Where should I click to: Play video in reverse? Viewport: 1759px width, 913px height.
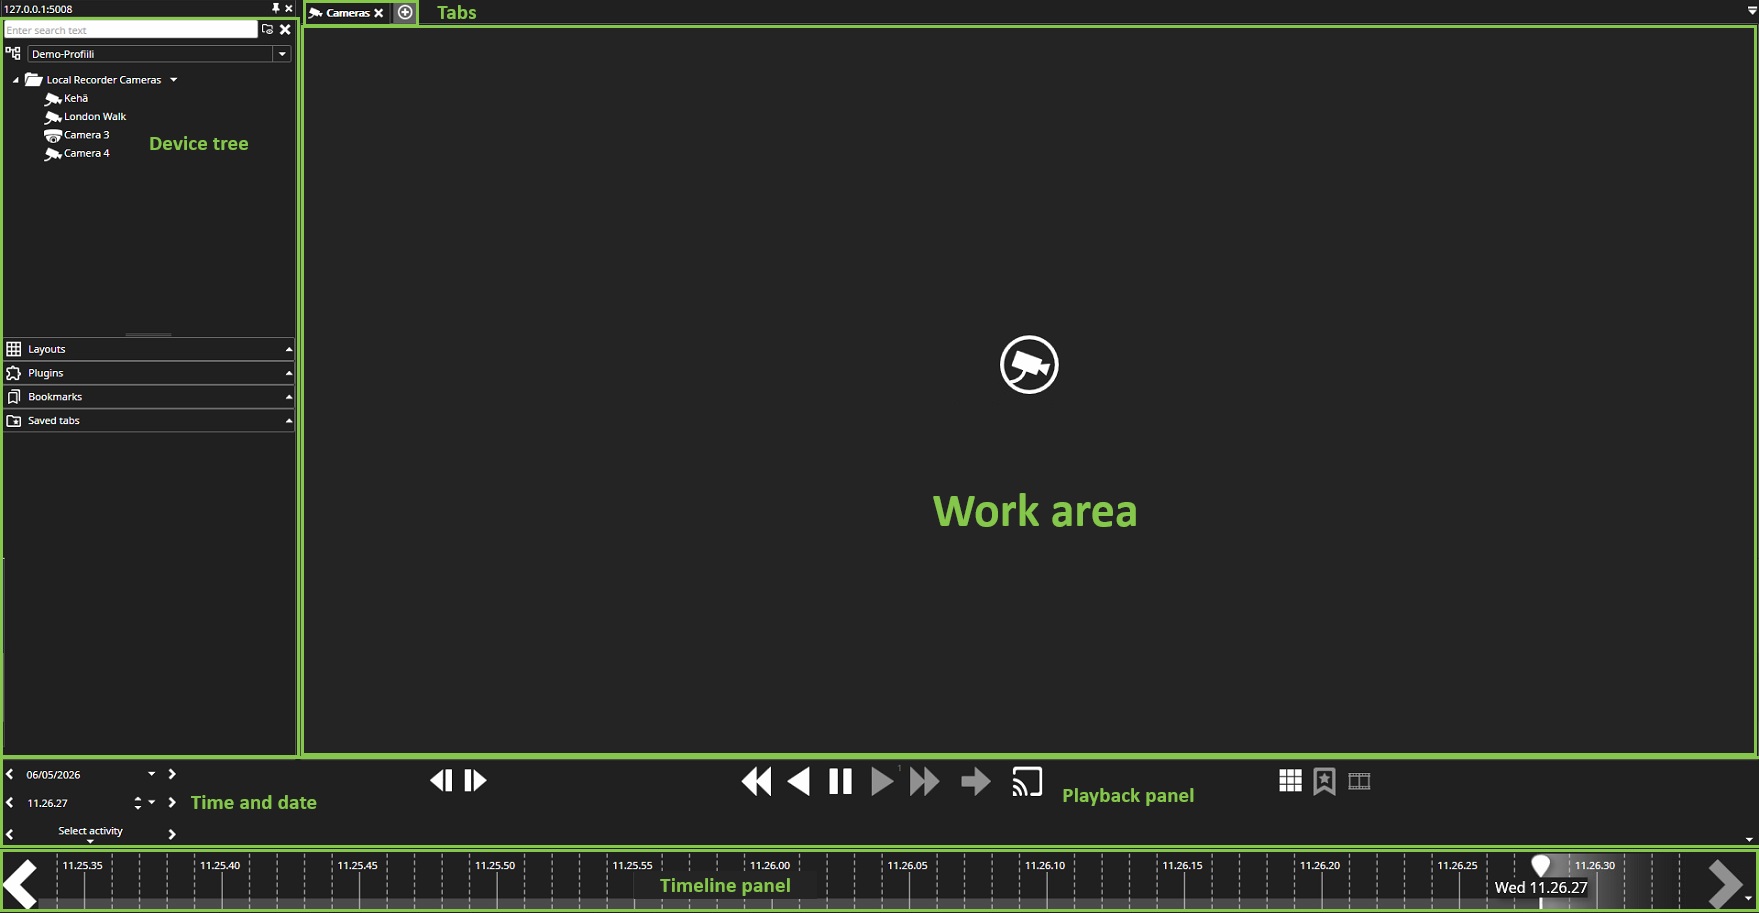pos(799,781)
